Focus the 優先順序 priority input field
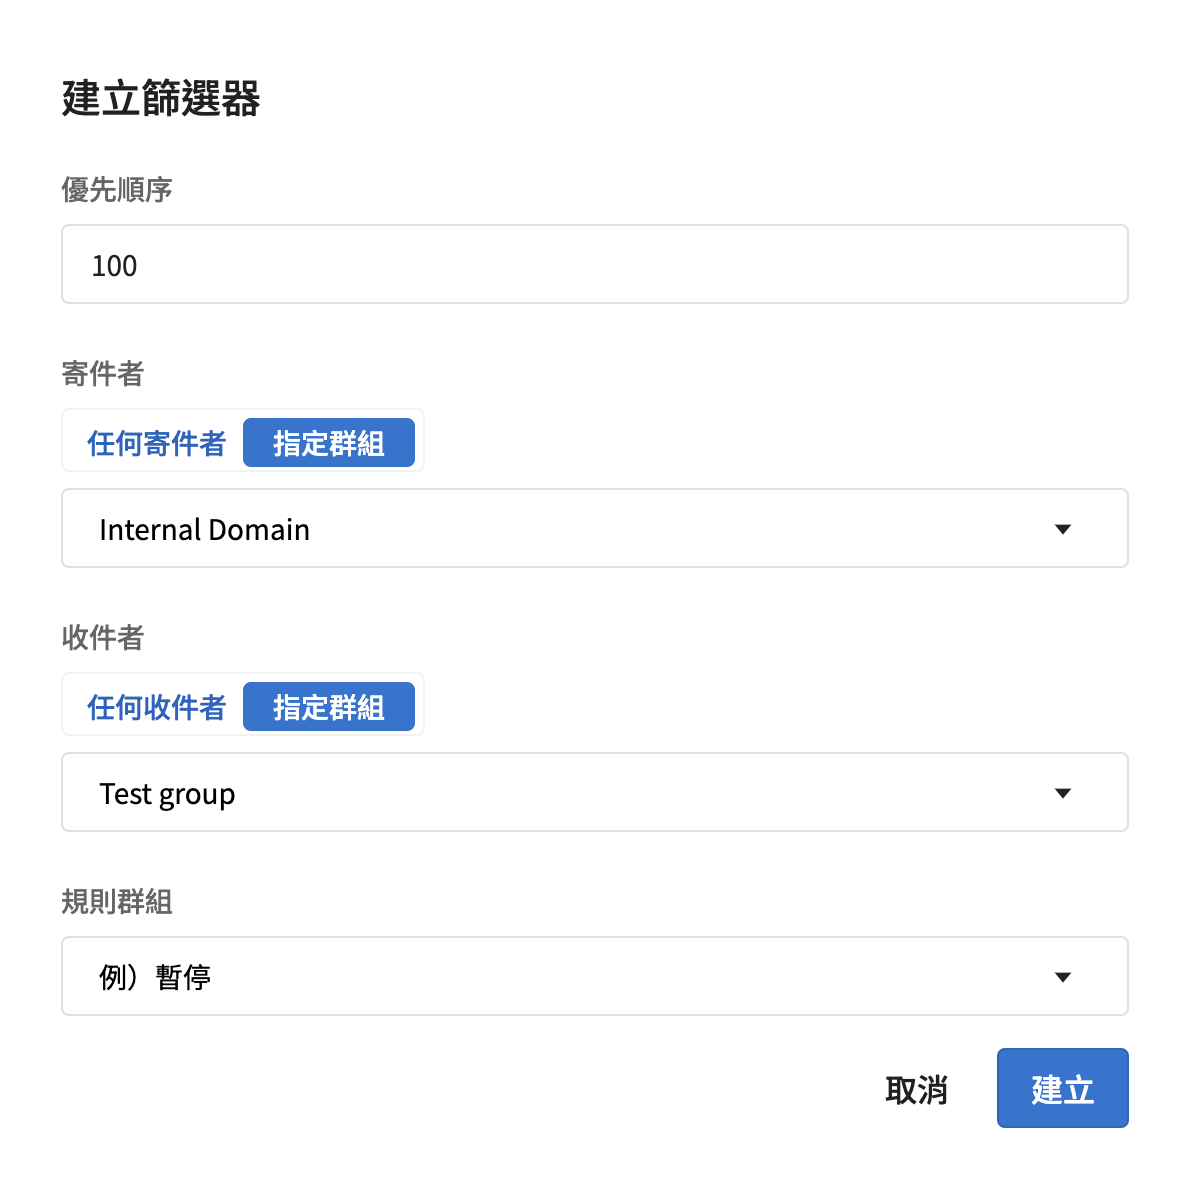The width and height of the screenshot is (1186, 1190). pos(595,264)
